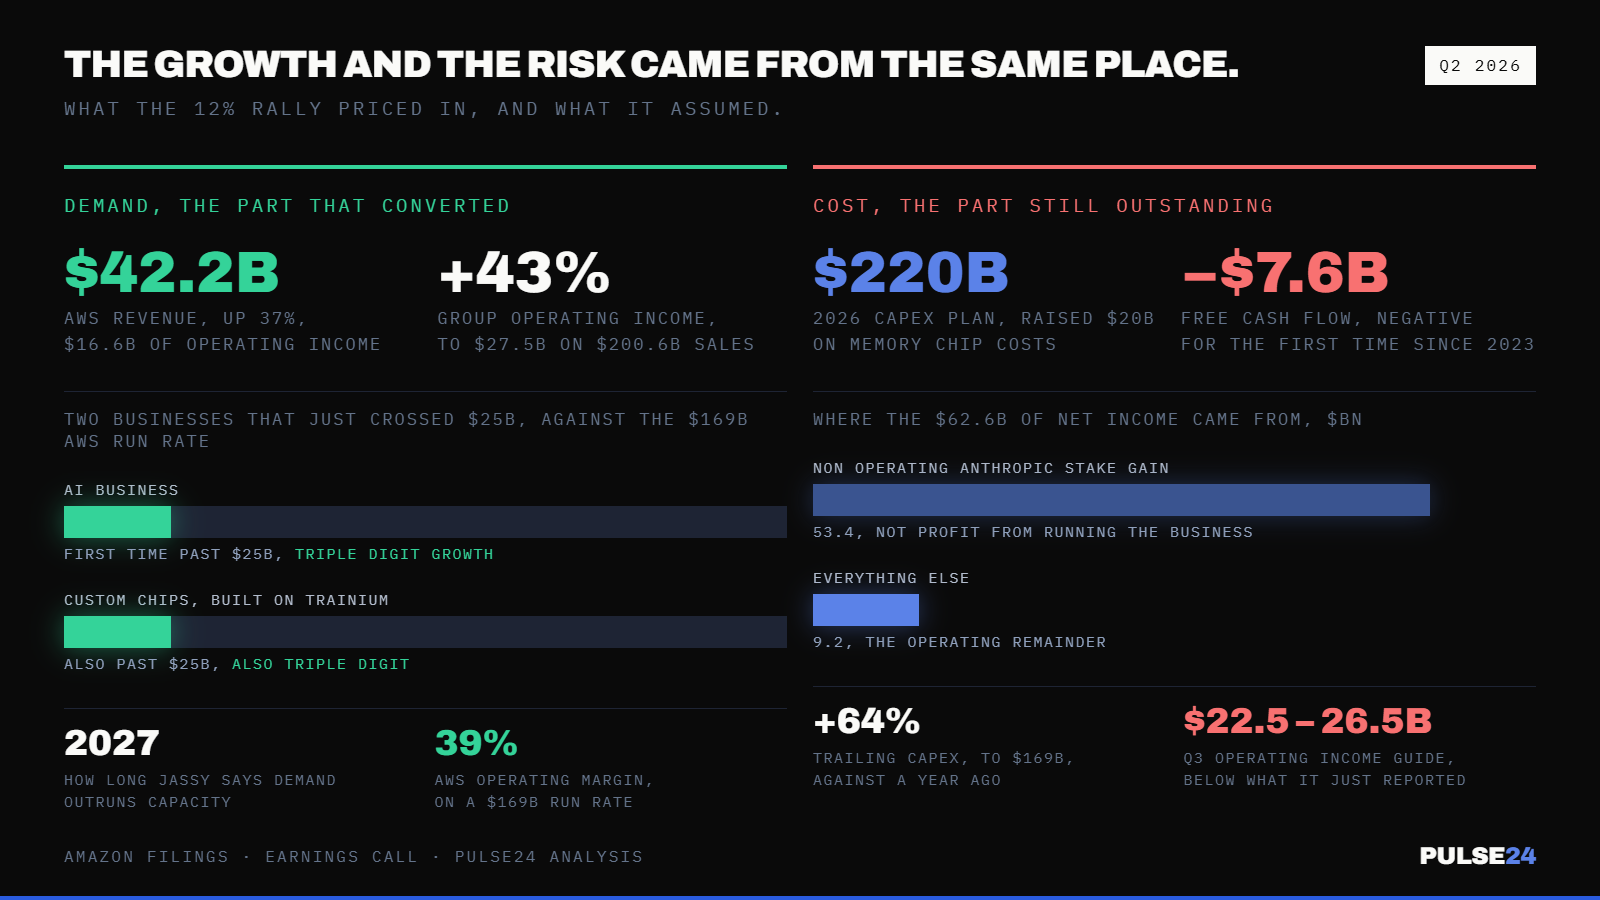Click the main headline about growth and risk

(x=651, y=65)
